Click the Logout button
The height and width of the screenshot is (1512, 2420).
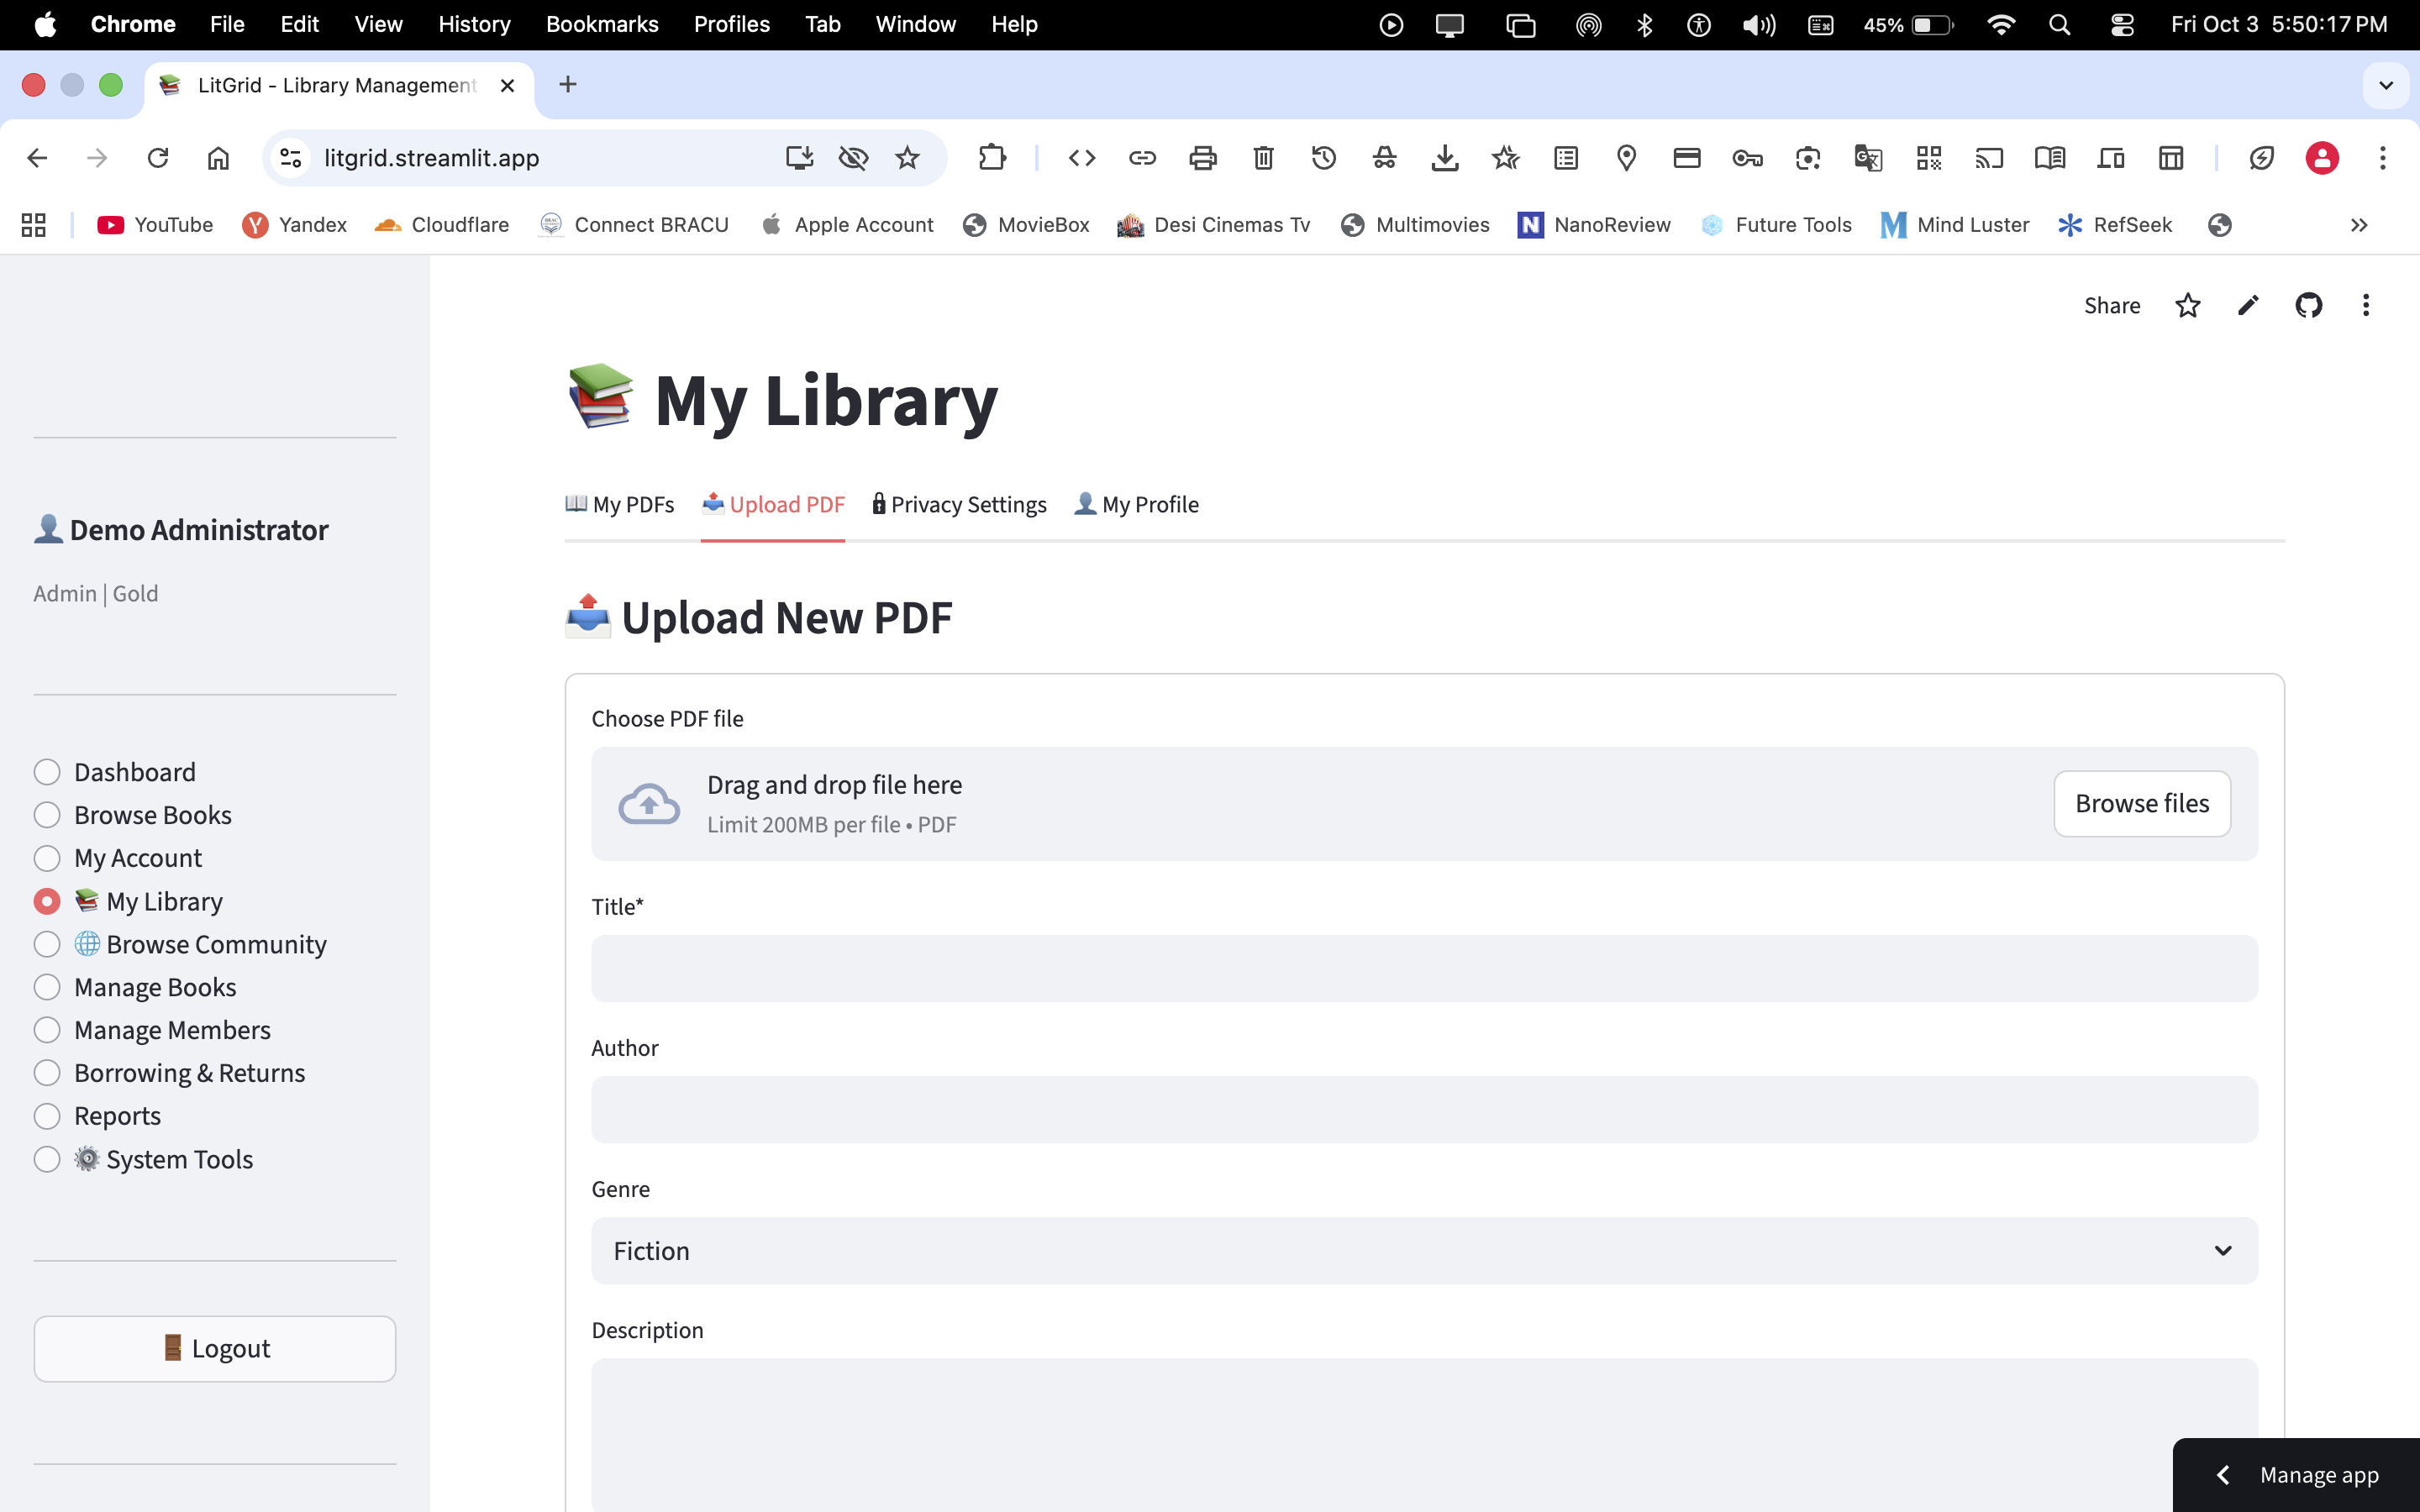[x=215, y=1349]
